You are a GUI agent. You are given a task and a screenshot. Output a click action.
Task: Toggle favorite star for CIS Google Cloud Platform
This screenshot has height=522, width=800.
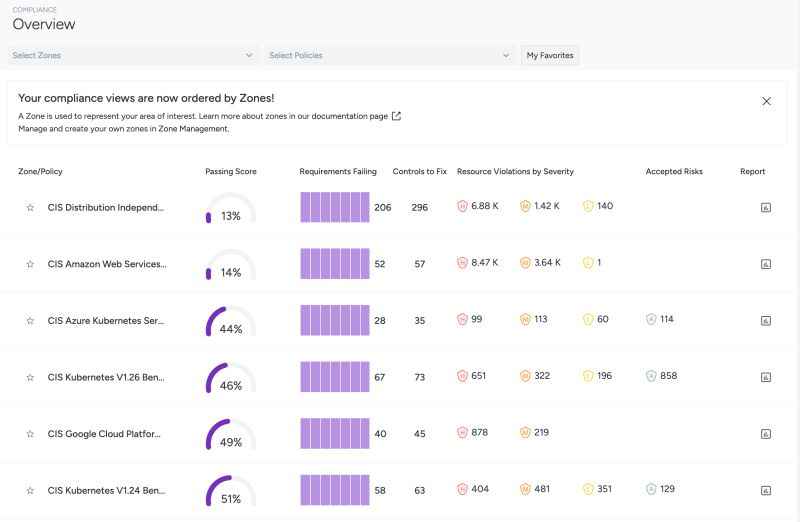coord(30,434)
